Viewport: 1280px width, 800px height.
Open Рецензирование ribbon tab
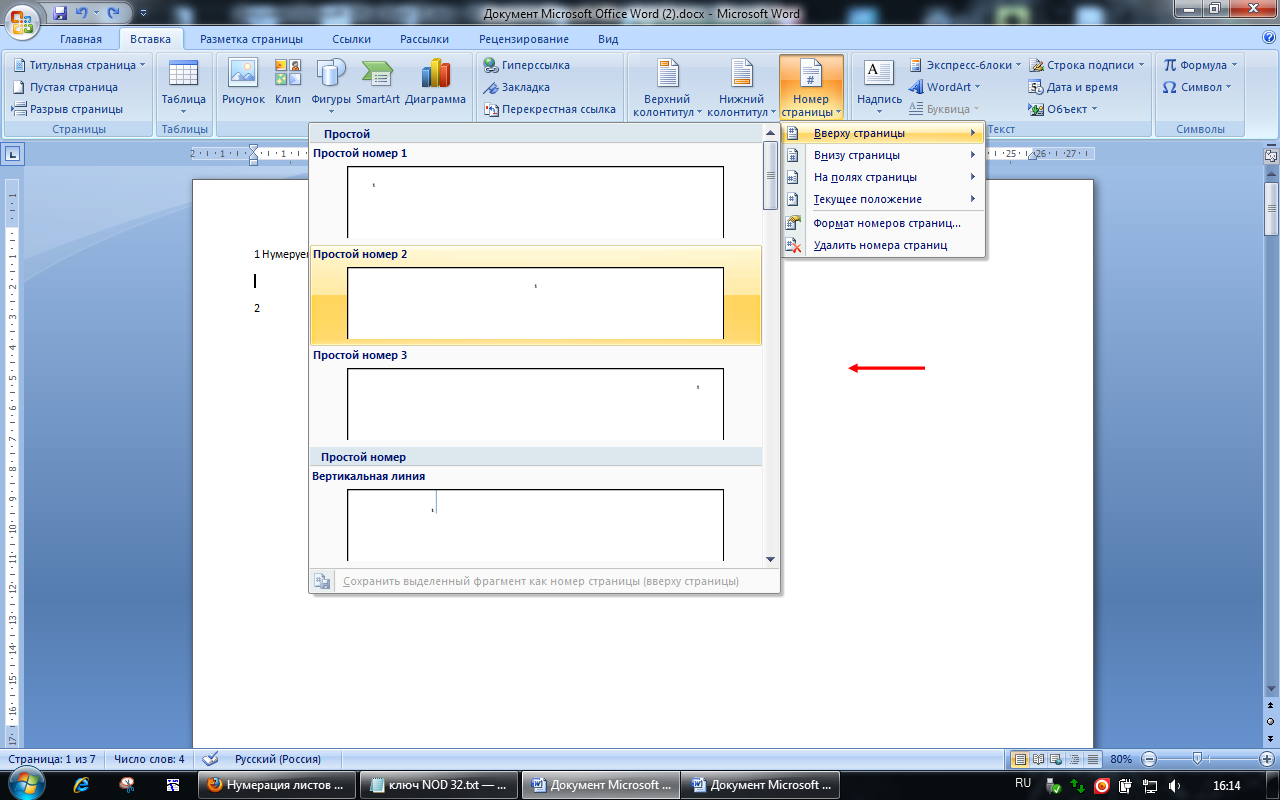click(x=524, y=39)
